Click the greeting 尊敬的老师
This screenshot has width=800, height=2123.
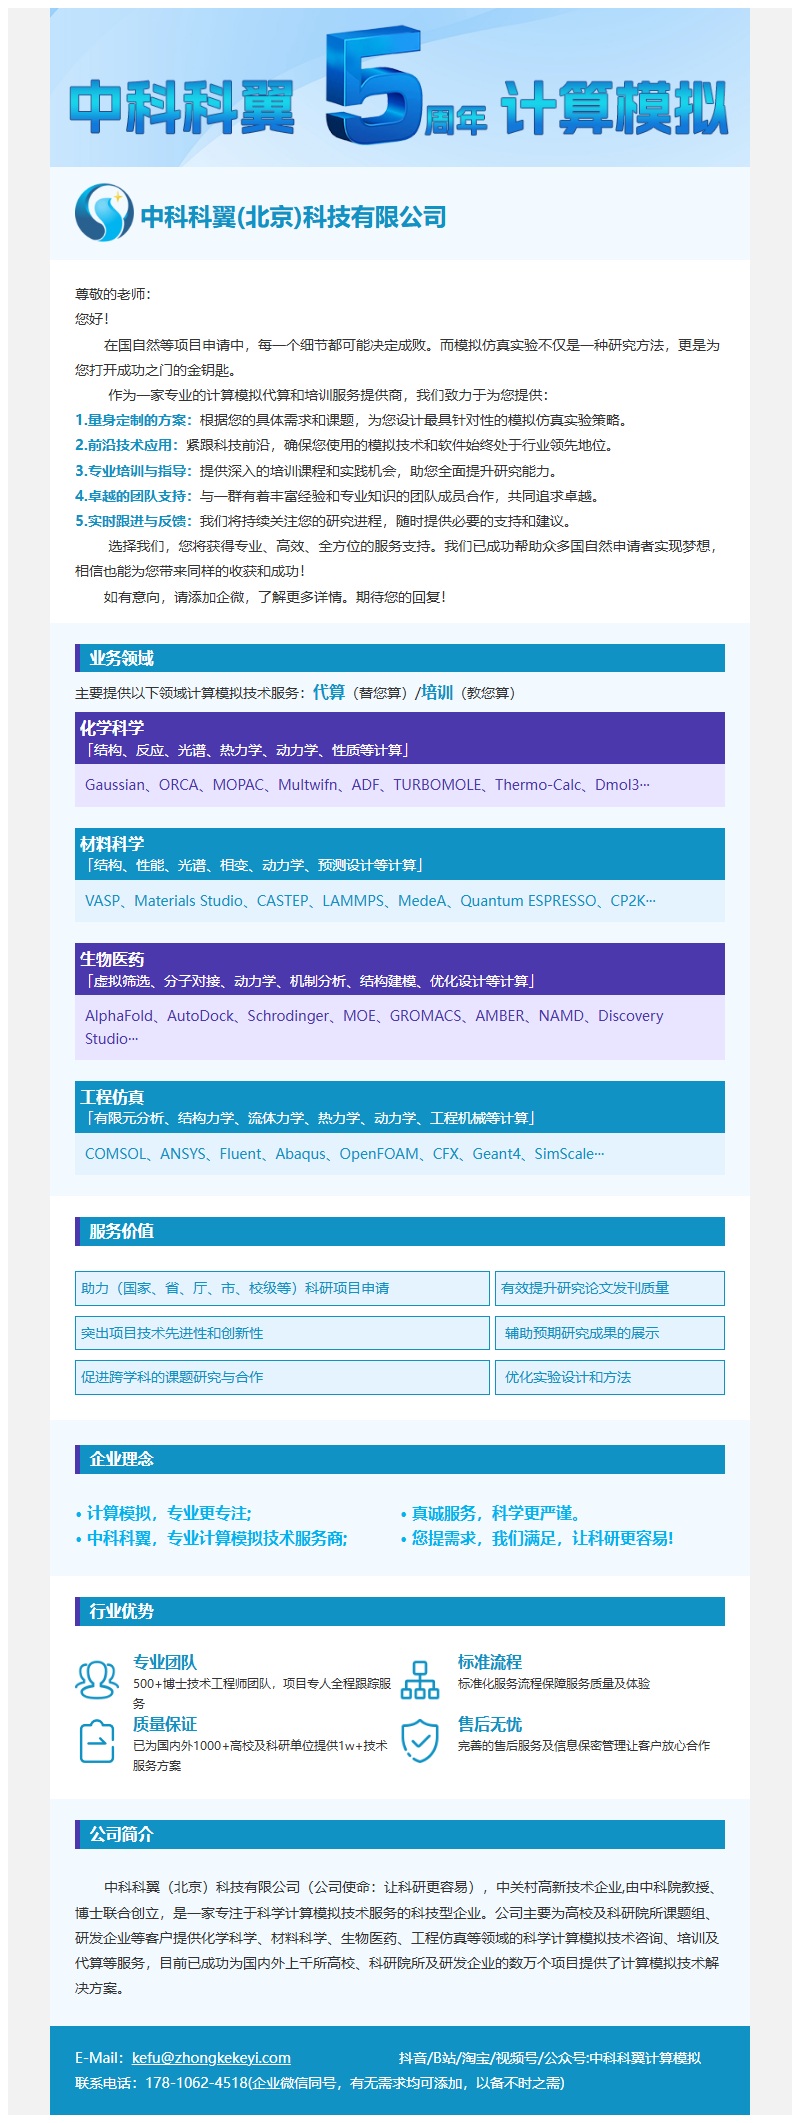tap(112, 294)
